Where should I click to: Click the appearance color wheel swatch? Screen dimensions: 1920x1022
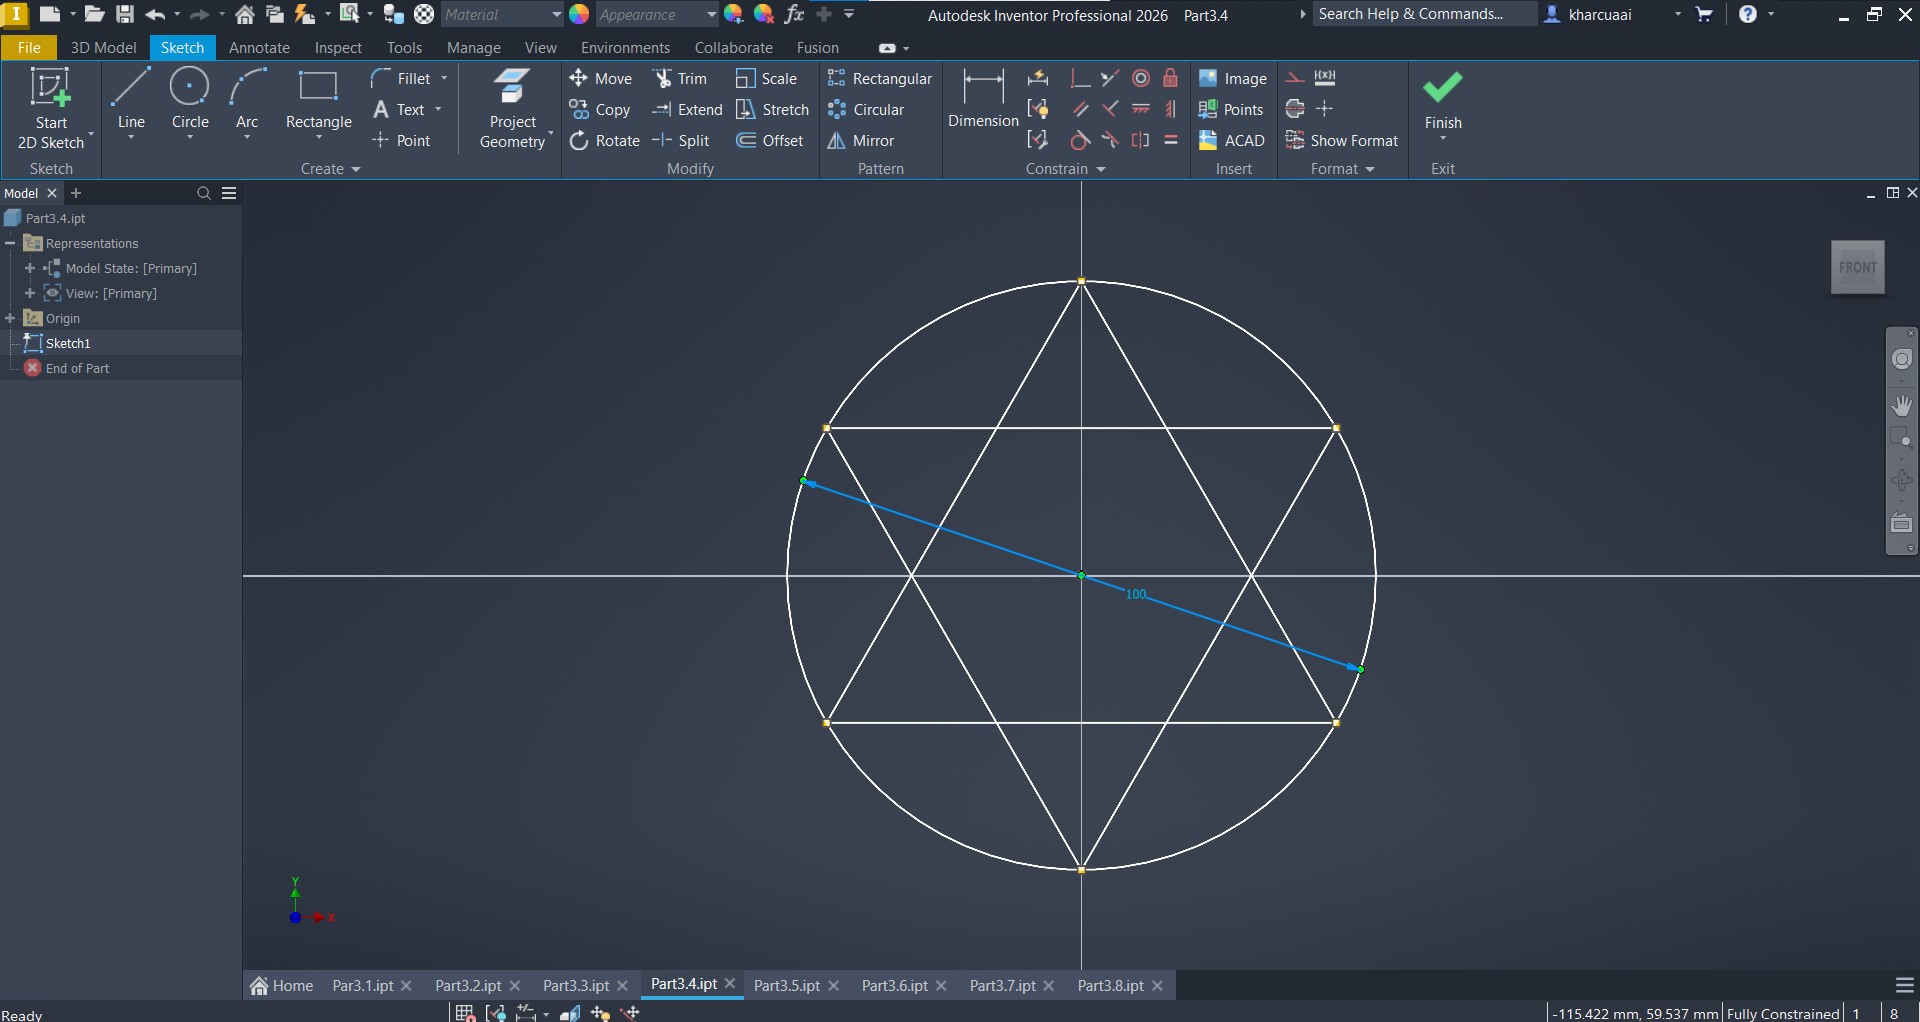pos(579,15)
